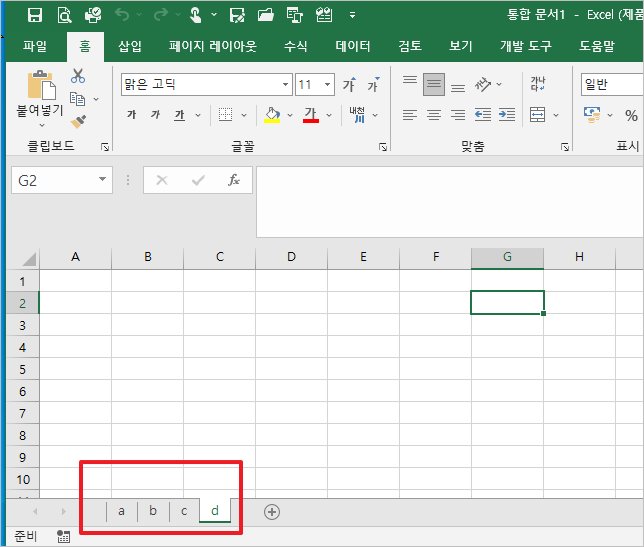Click column header D
This screenshot has width=644, height=547.
tap(291, 257)
